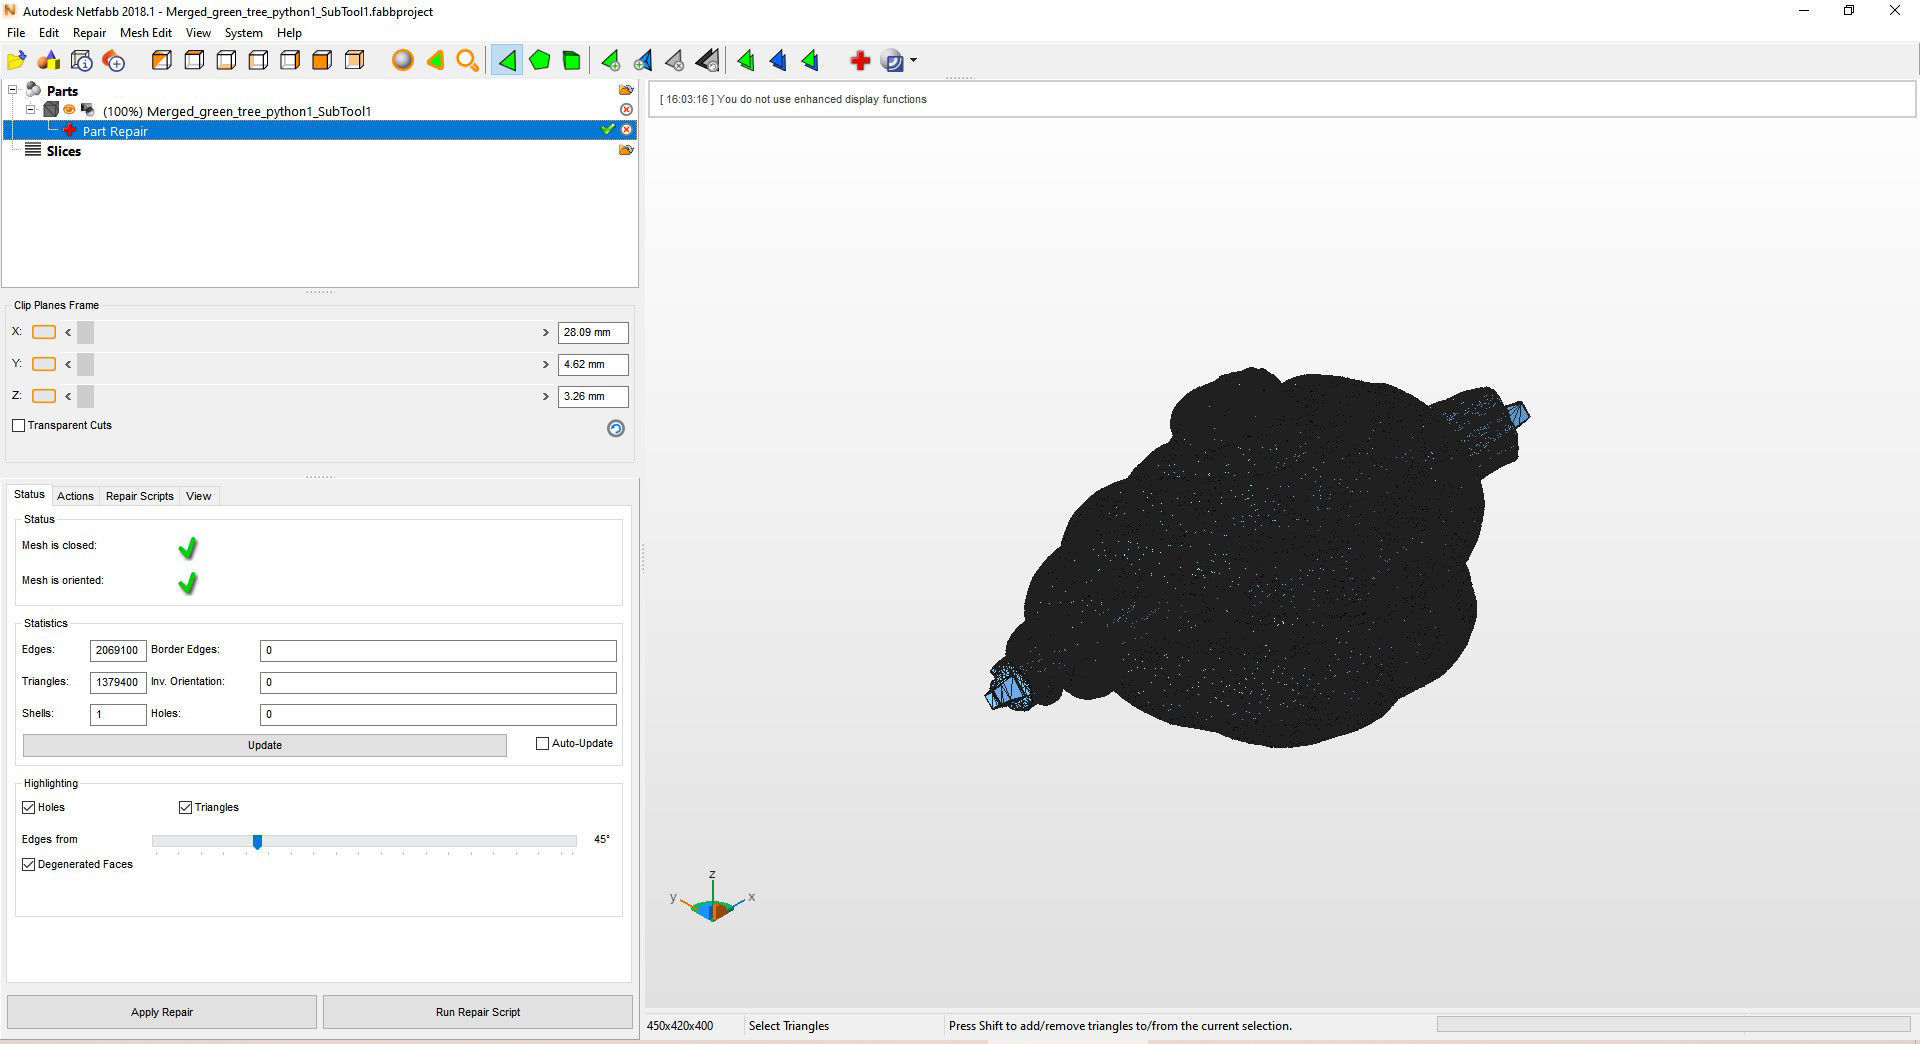Open the part information icon in toolbar
This screenshot has height=1044, width=1920.
click(82, 61)
